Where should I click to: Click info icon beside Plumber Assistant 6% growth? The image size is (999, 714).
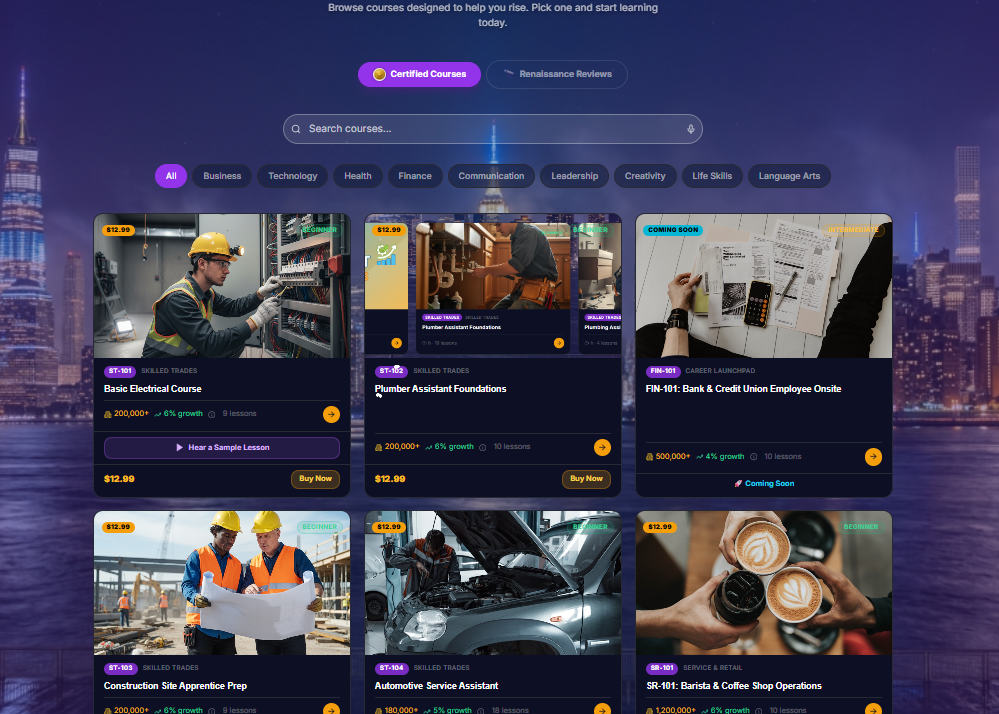point(483,447)
